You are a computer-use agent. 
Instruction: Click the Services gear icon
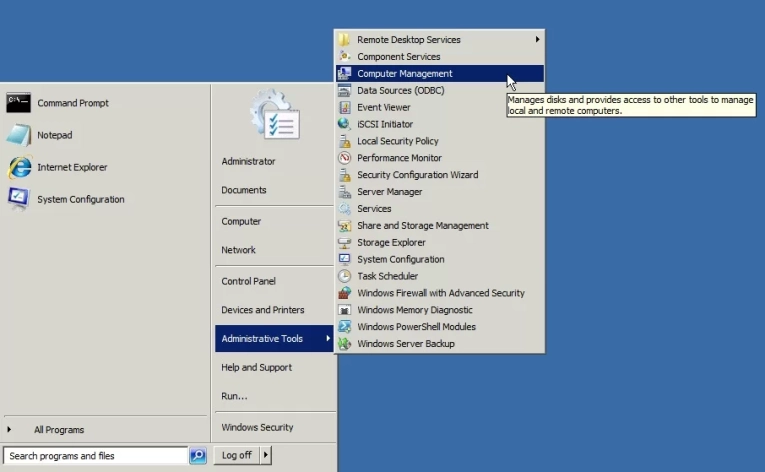click(x=345, y=209)
